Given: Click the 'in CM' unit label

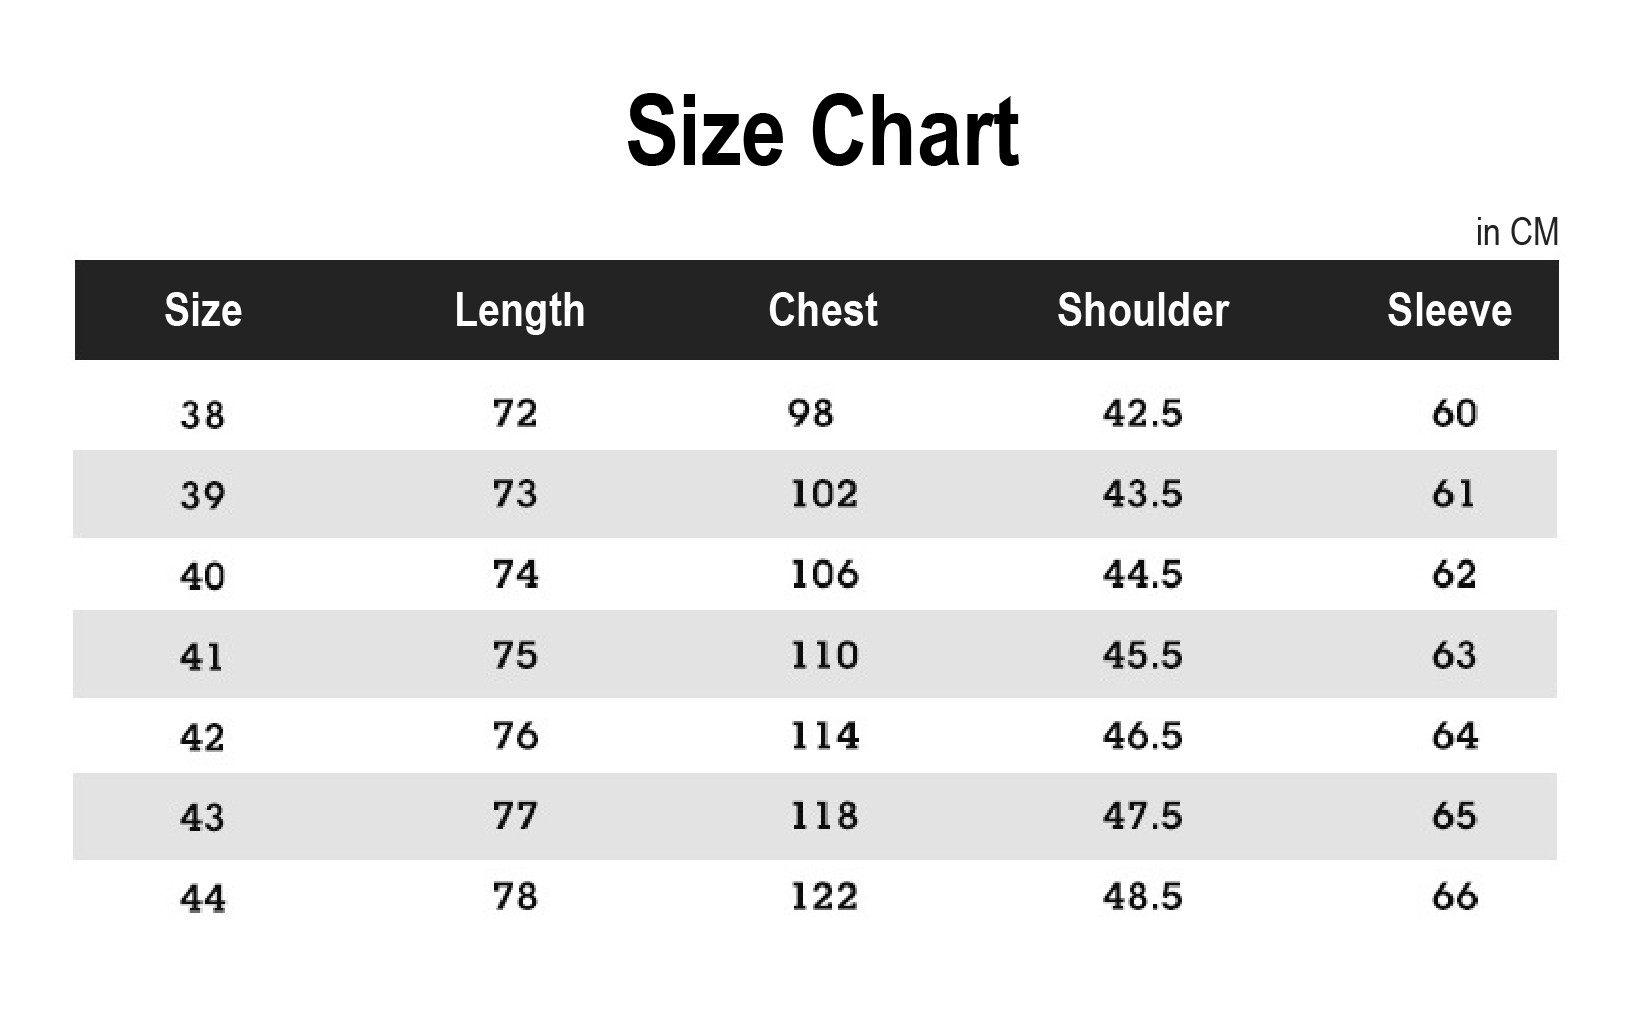Looking at the screenshot, I should click(x=1517, y=232).
